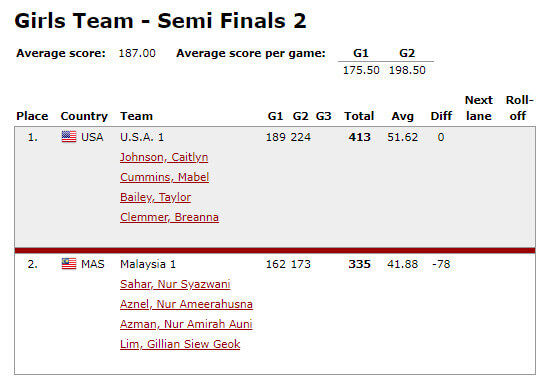The width and height of the screenshot is (544, 383).
Task: Click the Girls Team Semi Finals 2 heading
Action: [x=161, y=21]
